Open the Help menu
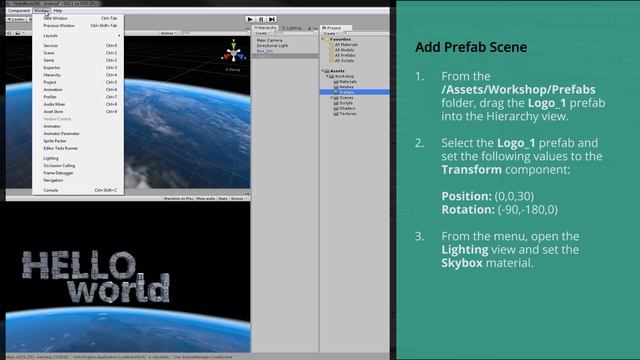640x360 pixels. (x=58, y=11)
